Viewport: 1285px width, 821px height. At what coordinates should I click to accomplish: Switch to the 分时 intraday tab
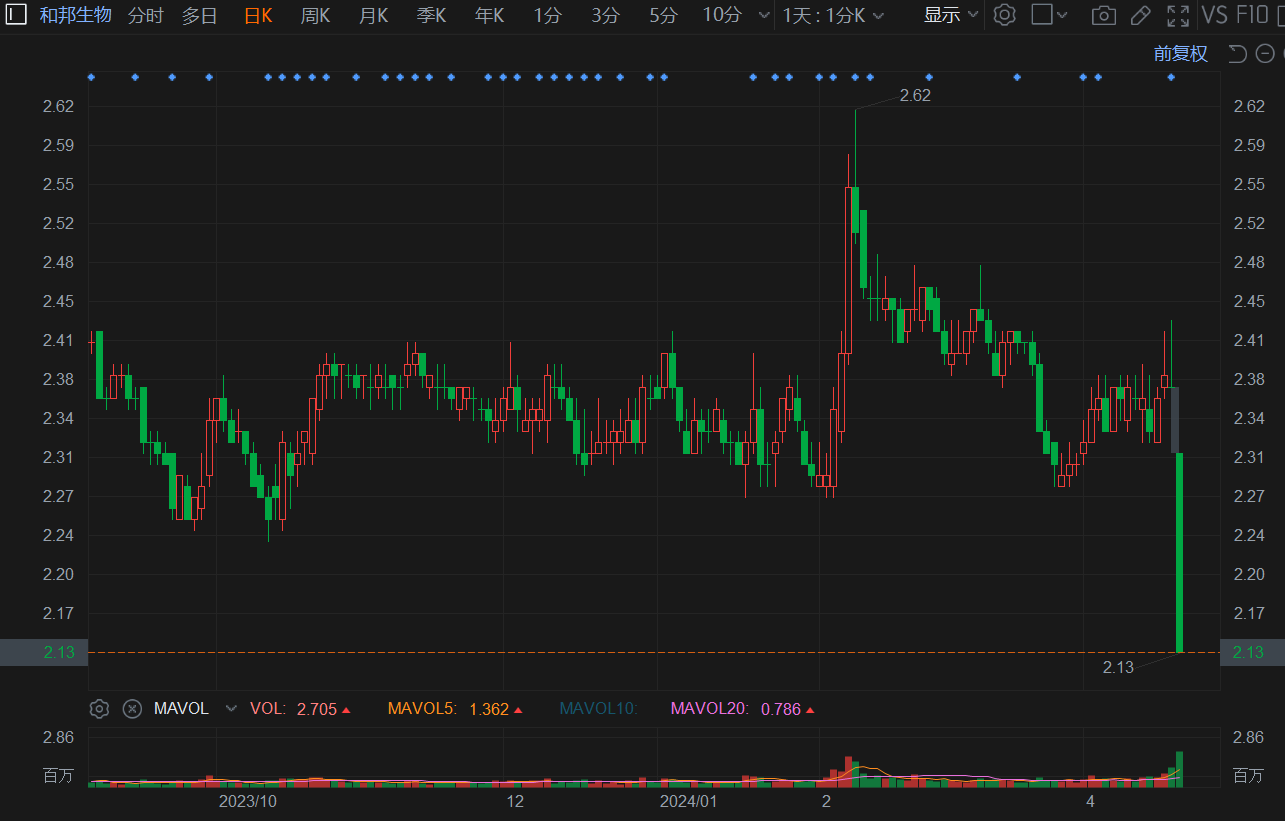click(x=146, y=15)
